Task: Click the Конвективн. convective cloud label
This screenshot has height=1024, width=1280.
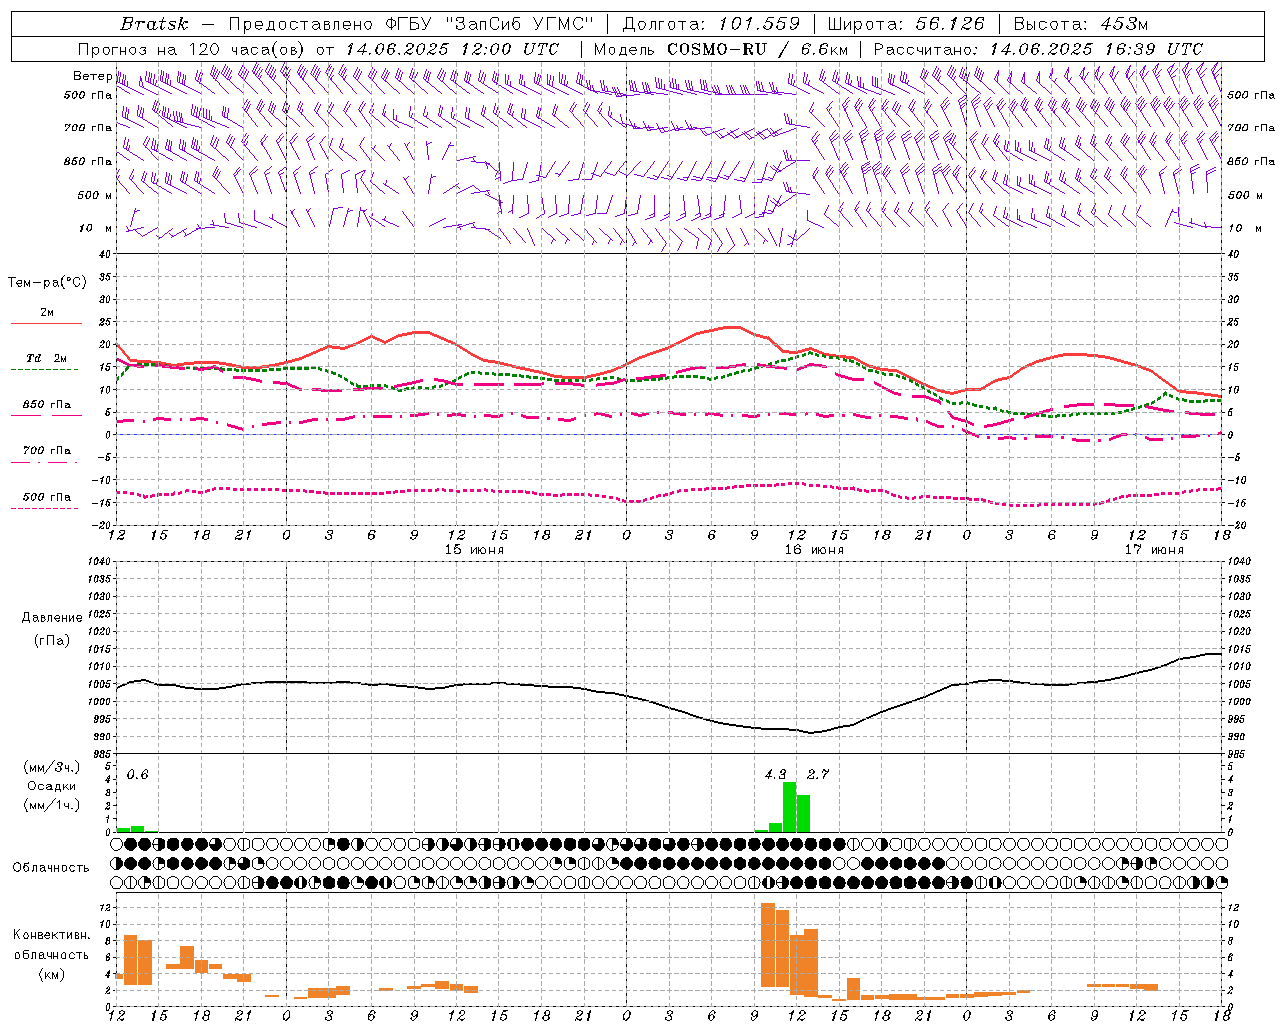Action: click(x=52, y=935)
